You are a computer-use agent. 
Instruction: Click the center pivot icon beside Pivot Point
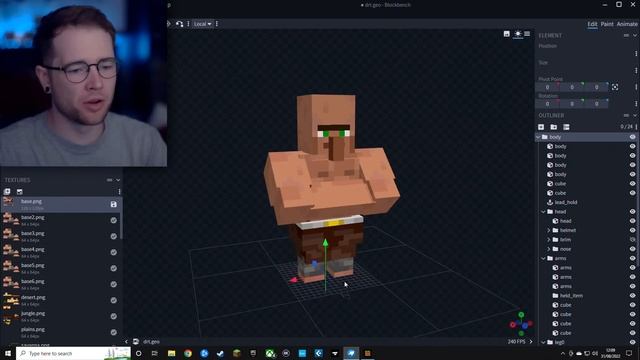(615, 87)
